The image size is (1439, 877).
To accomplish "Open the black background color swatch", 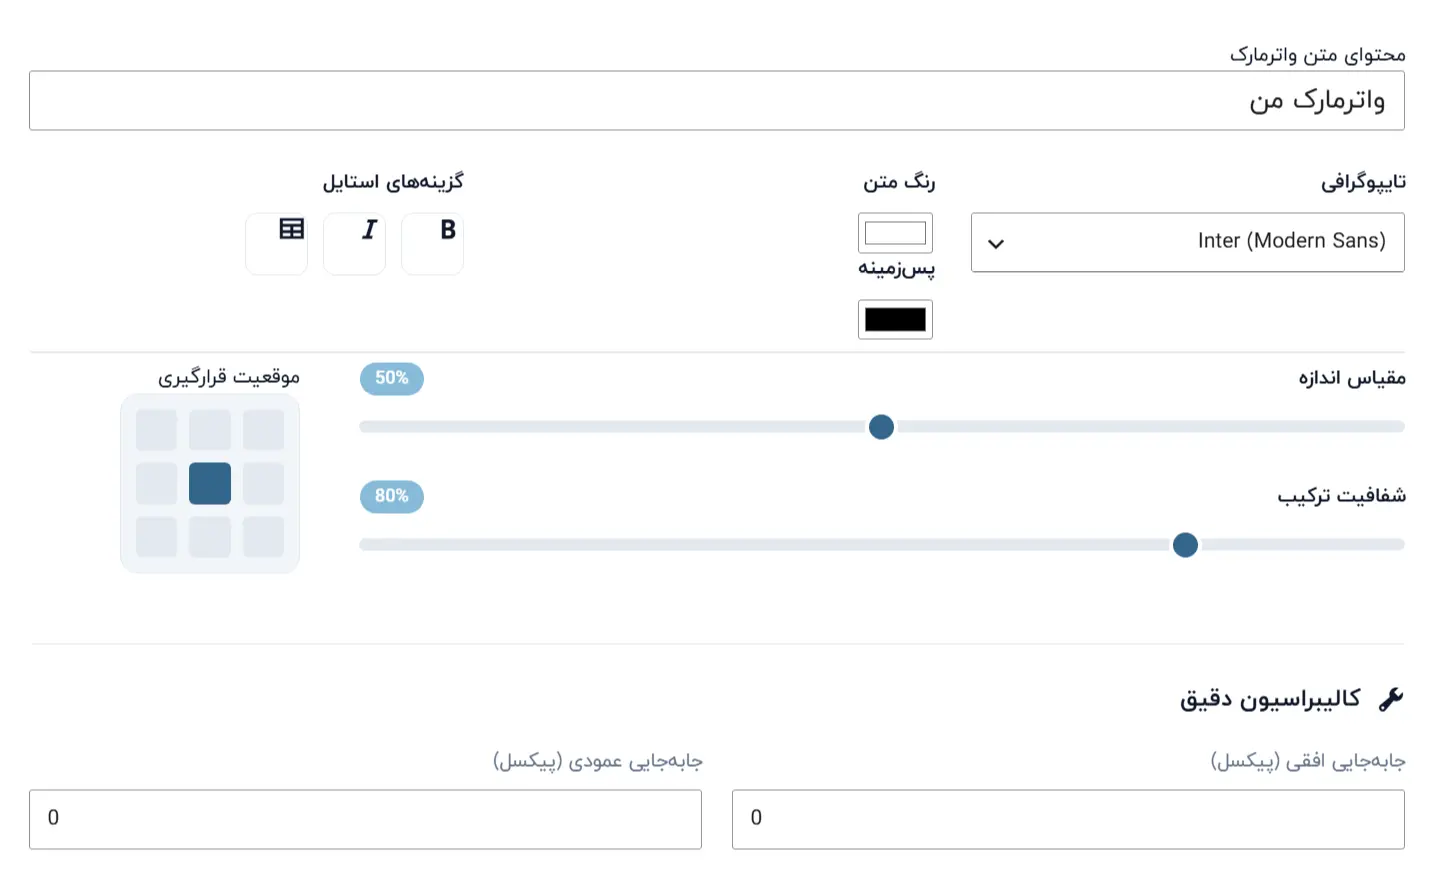I will pos(895,319).
